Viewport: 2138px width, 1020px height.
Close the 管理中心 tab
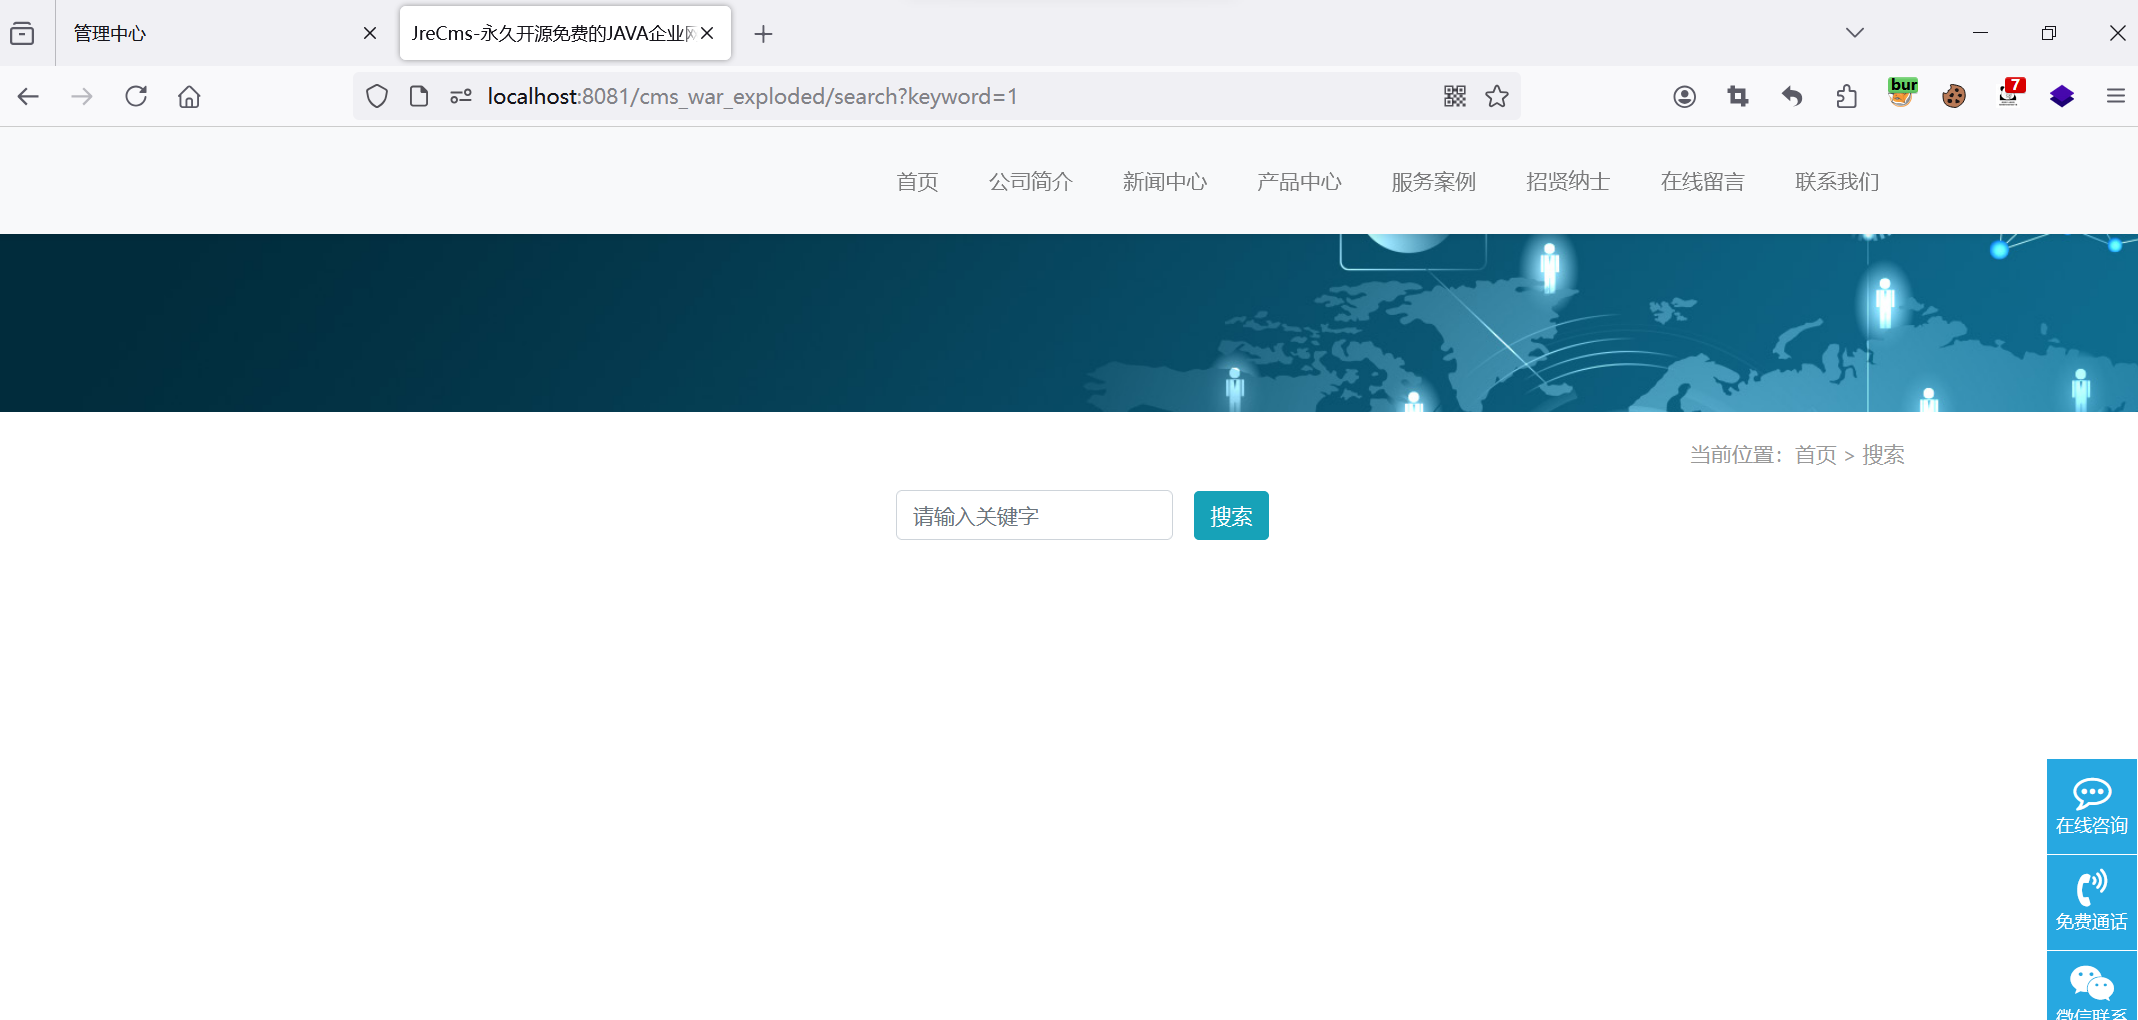(x=370, y=33)
